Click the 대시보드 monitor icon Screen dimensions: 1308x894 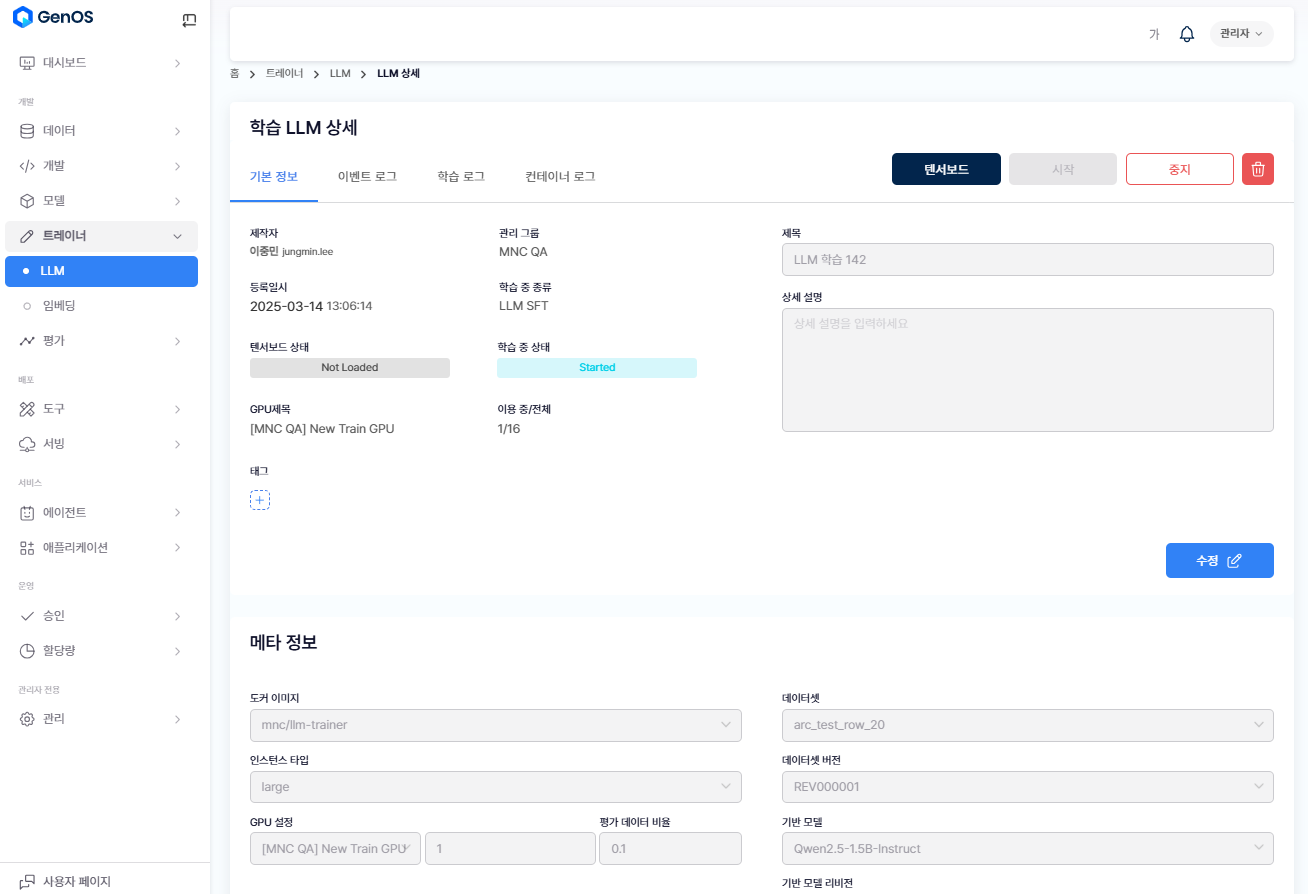(x=28, y=63)
